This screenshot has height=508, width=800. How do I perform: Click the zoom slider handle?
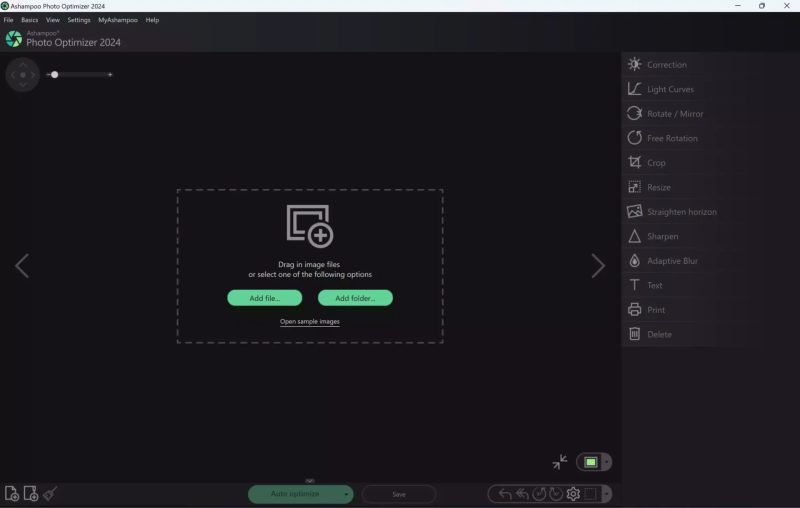coord(55,74)
